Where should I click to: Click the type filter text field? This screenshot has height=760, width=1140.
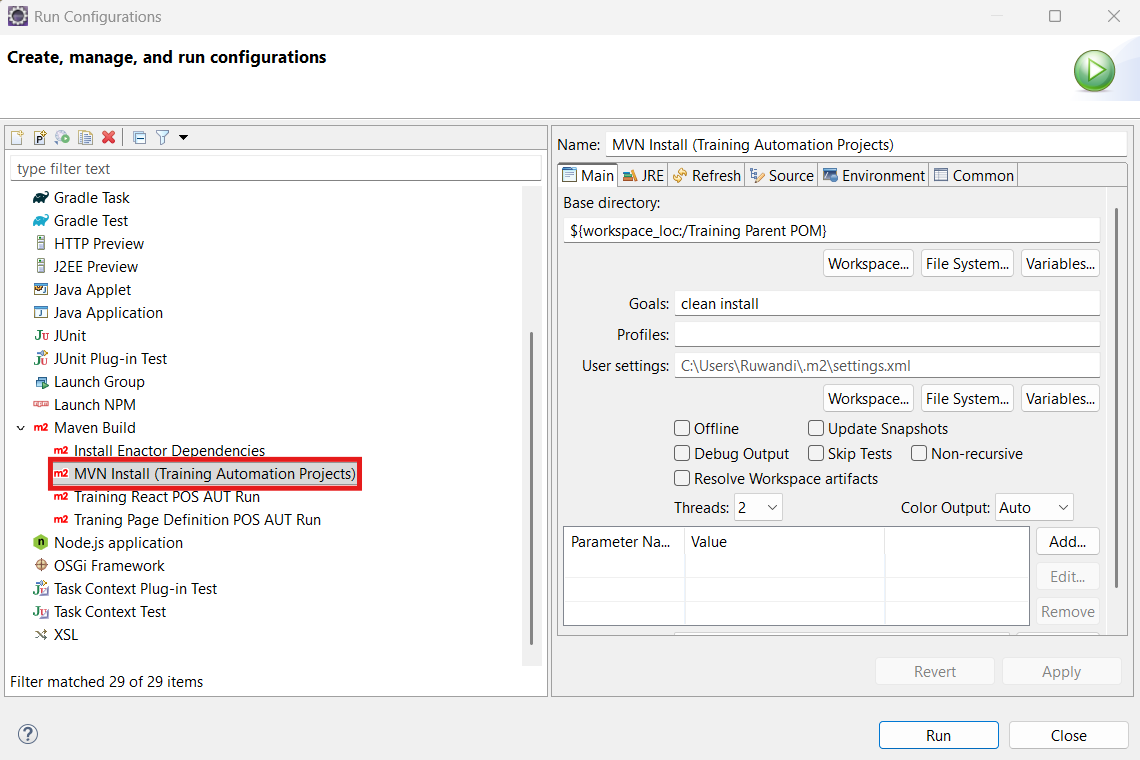tap(276, 169)
